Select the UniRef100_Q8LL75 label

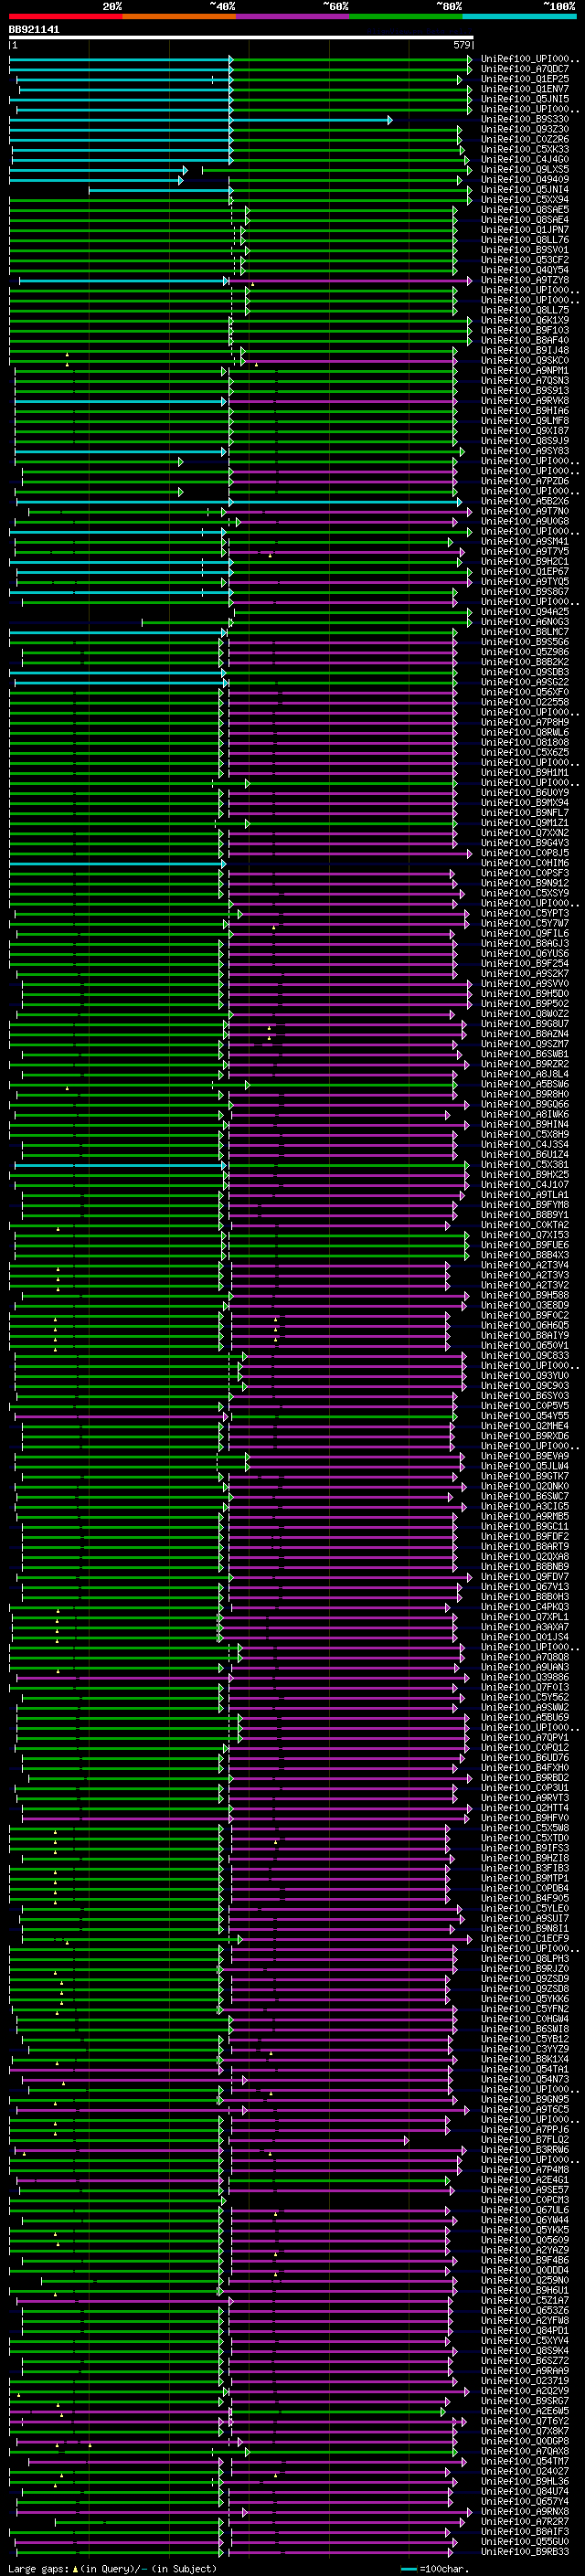525,311
